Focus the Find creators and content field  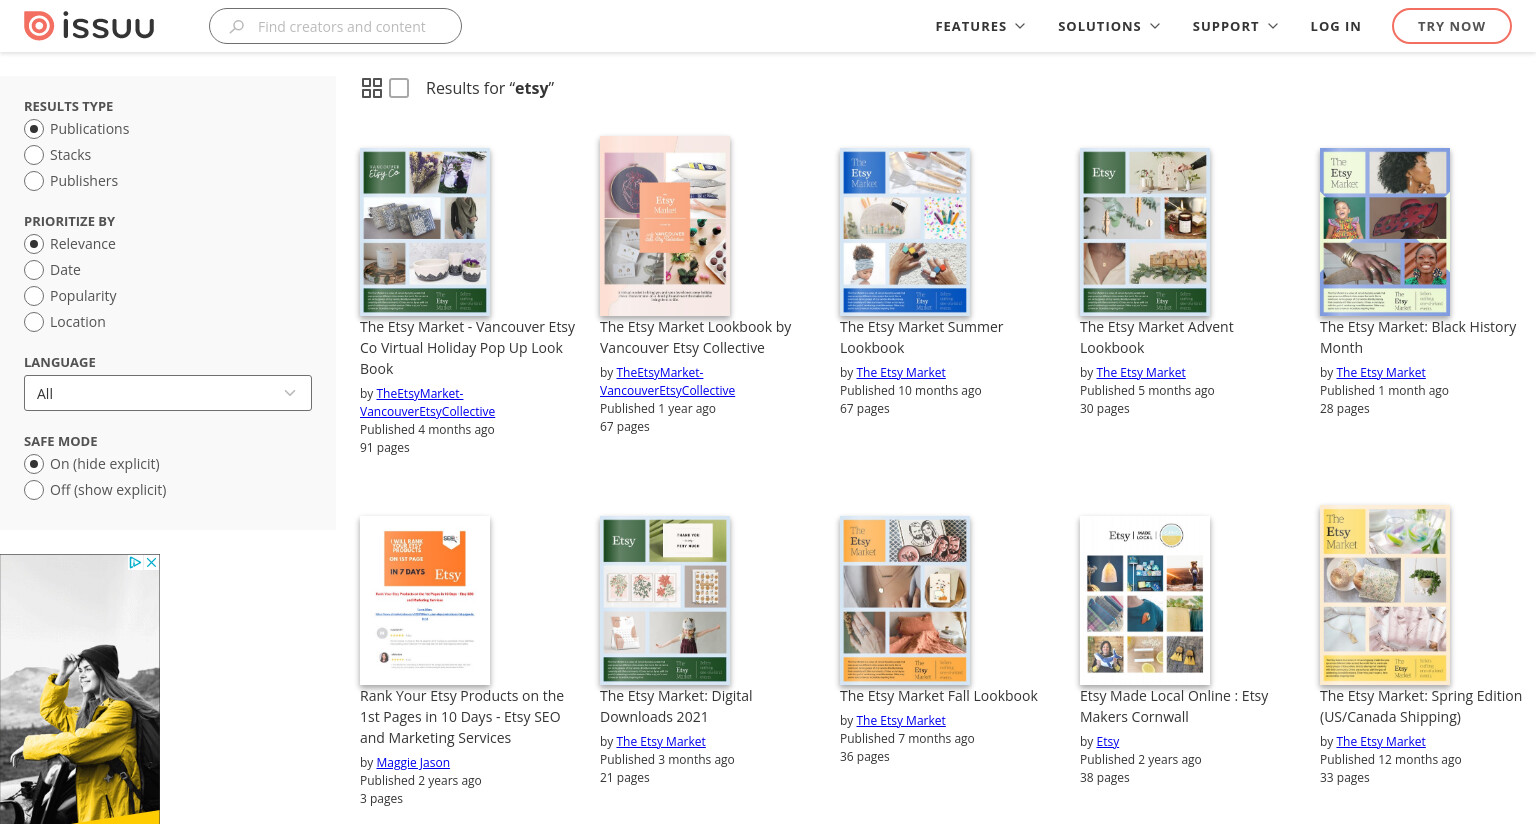[335, 26]
